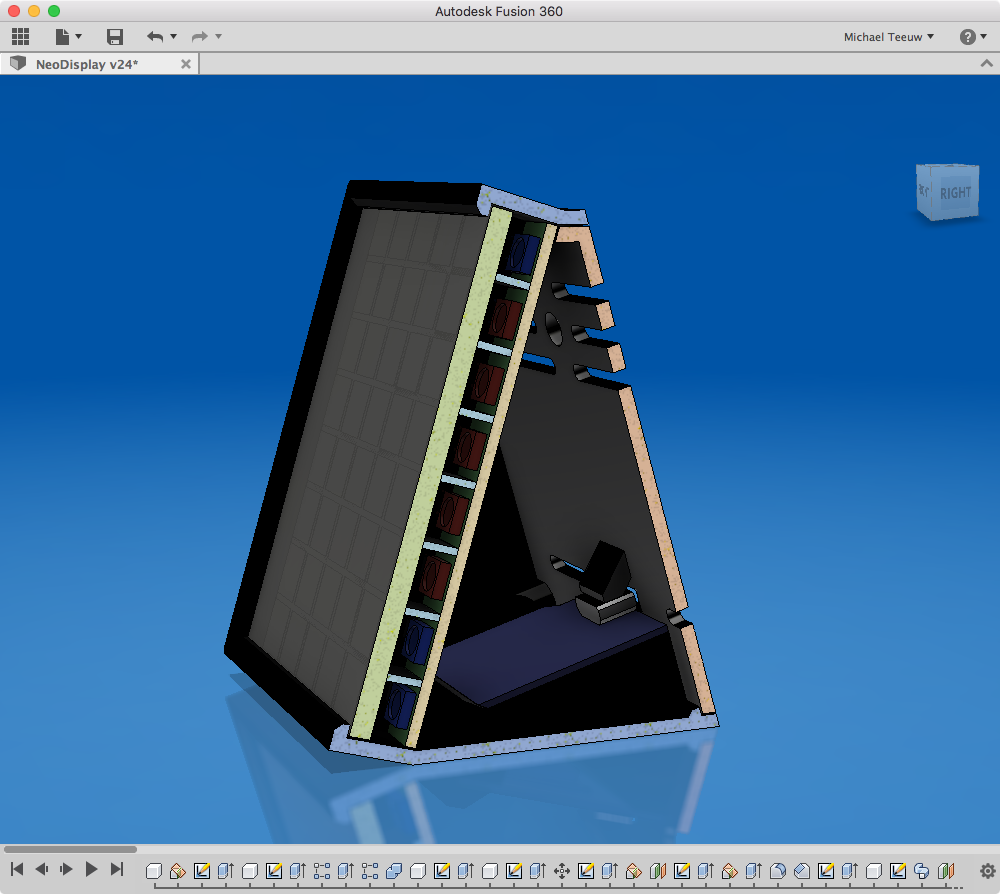Click the Redo arrow icon
The image size is (1000, 894).
pyautogui.click(x=199, y=37)
